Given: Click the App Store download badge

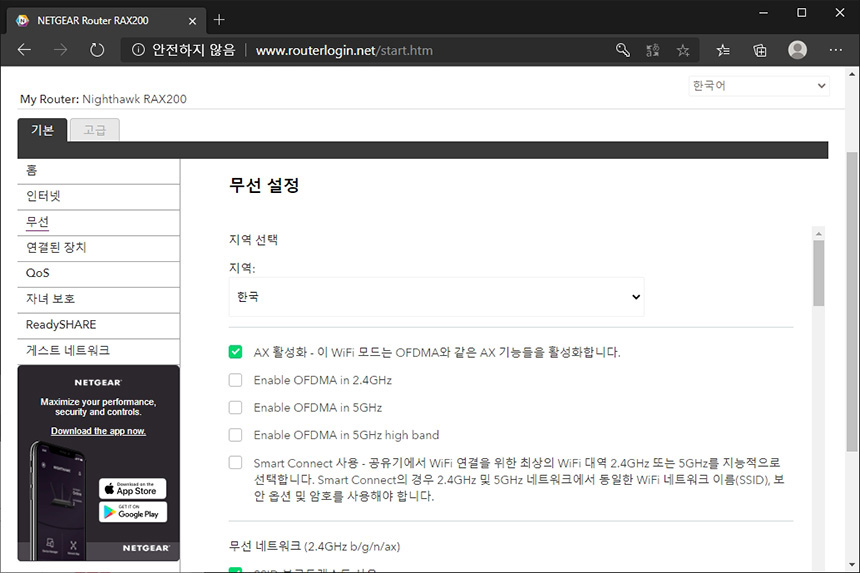Looking at the screenshot, I should [x=133, y=488].
